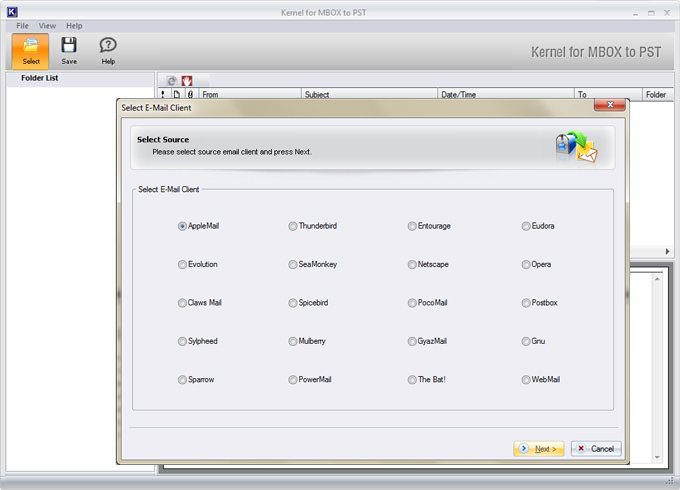Image resolution: width=680 pixels, height=490 pixels.
Task: Click the red stop icon above message list
Action: point(186,81)
